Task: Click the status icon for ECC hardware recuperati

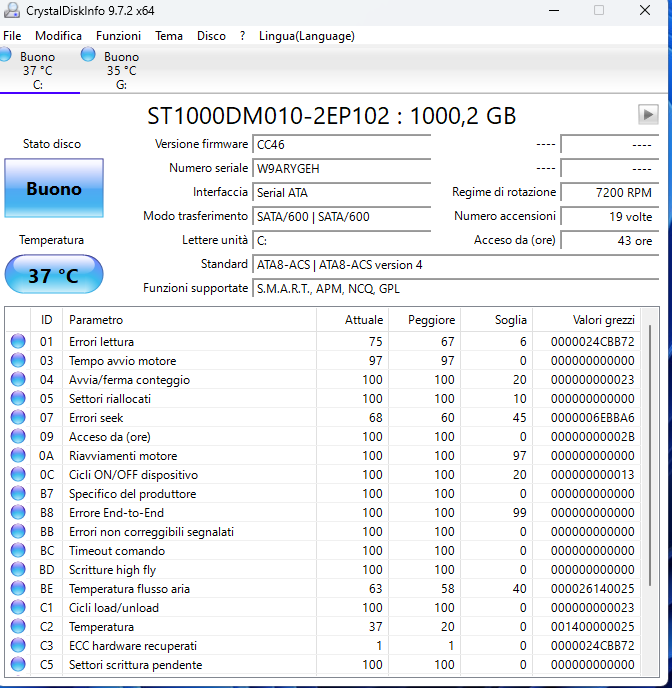Action: 18,645
